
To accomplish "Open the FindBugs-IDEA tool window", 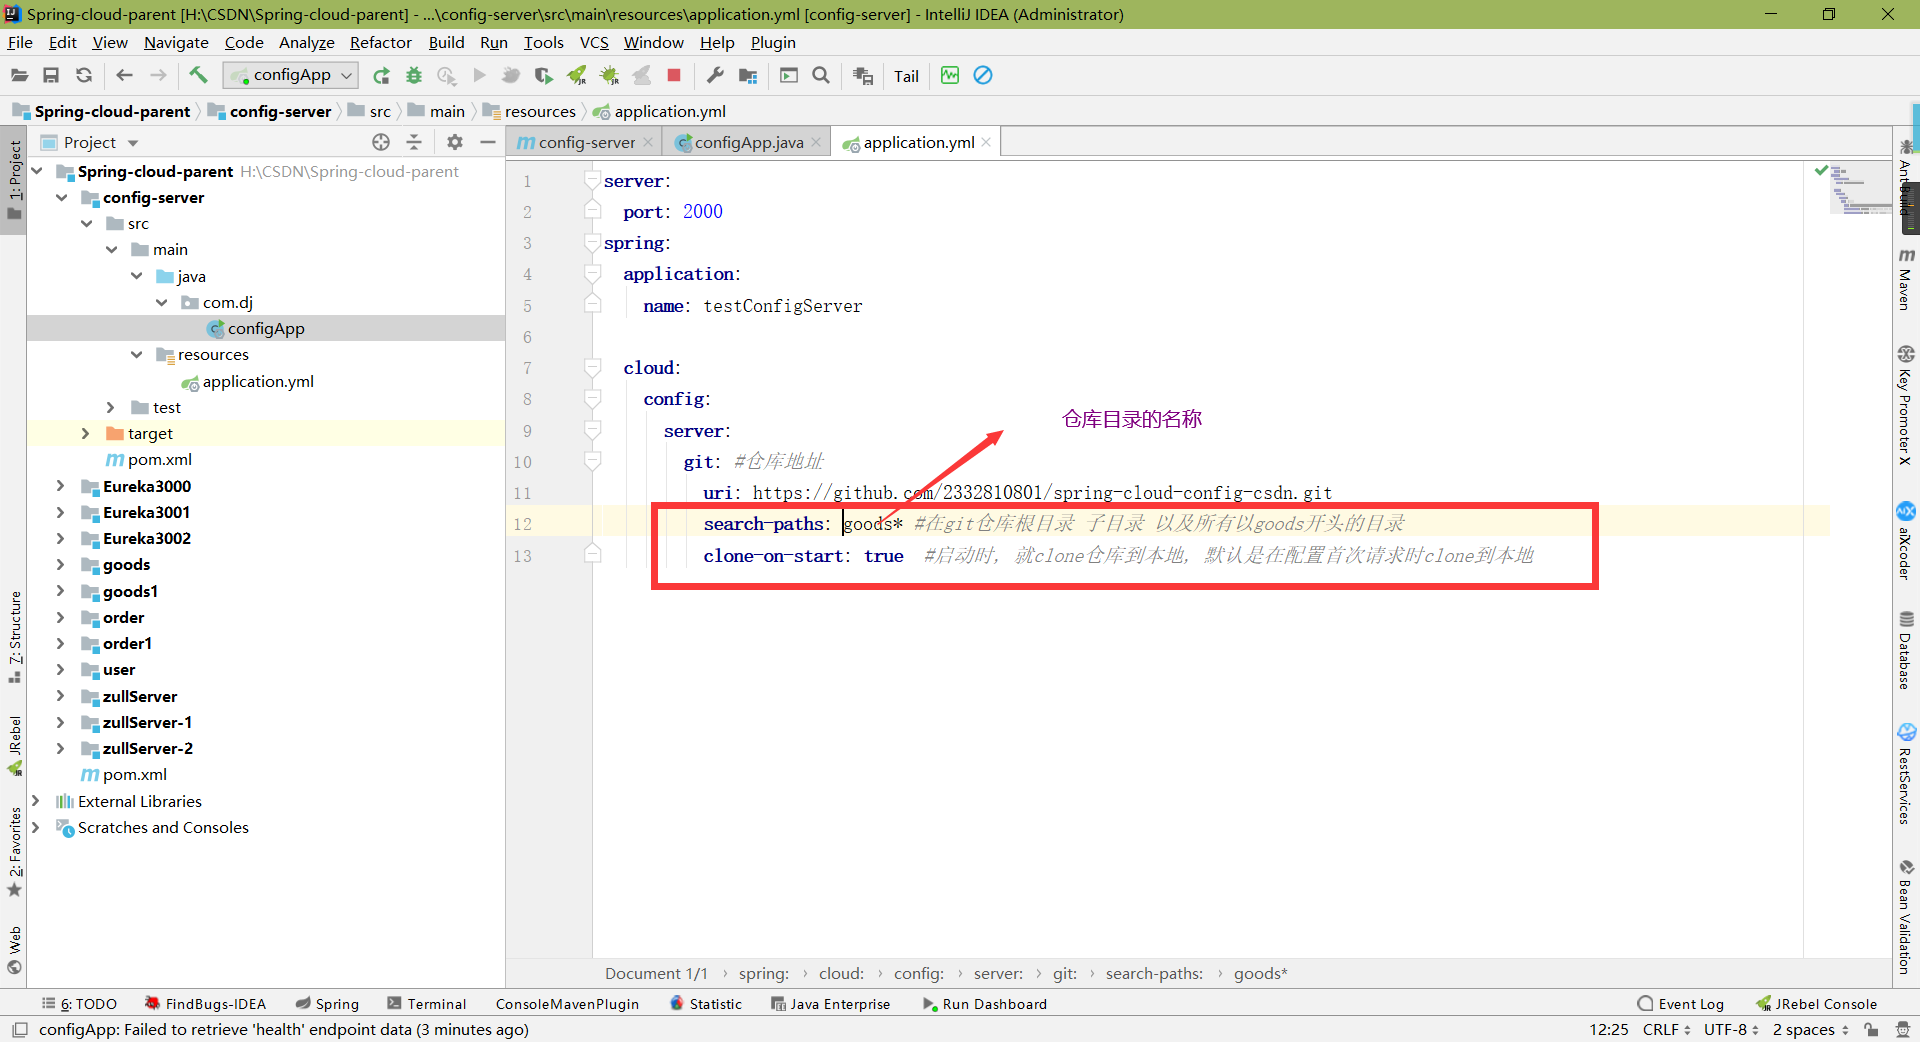I will [205, 1004].
